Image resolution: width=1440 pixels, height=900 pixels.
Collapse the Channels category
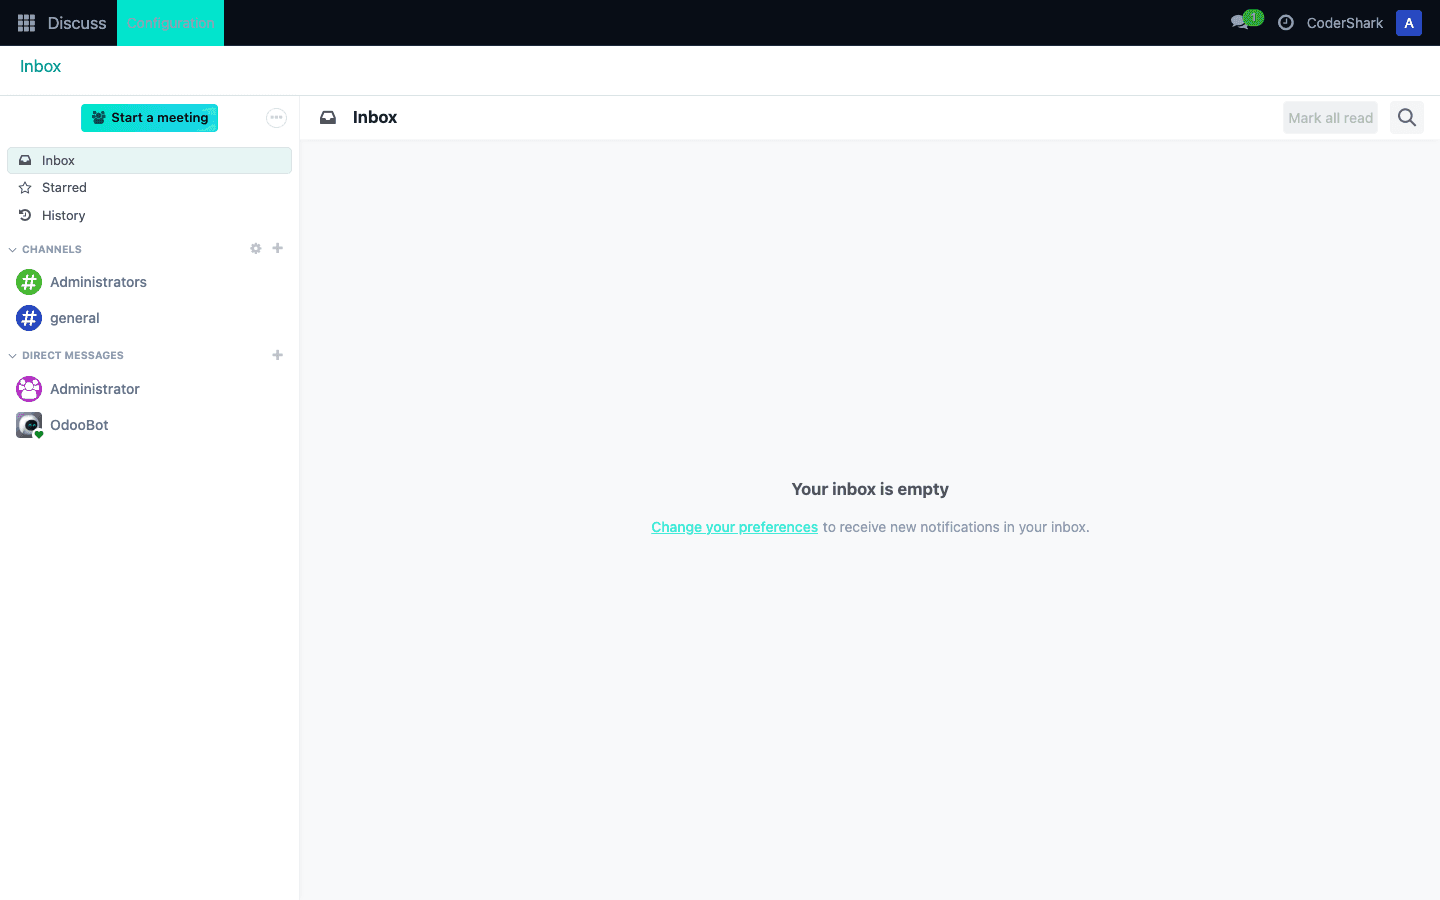[x=45, y=249]
